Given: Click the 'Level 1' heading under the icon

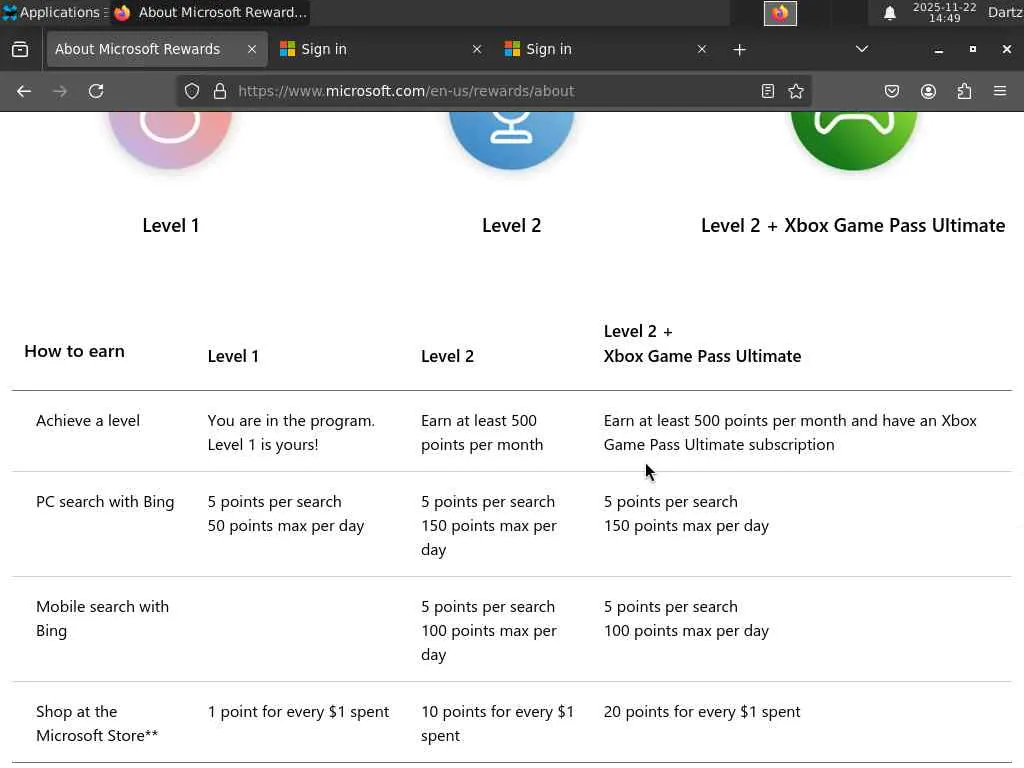Looking at the screenshot, I should coord(170,226).
